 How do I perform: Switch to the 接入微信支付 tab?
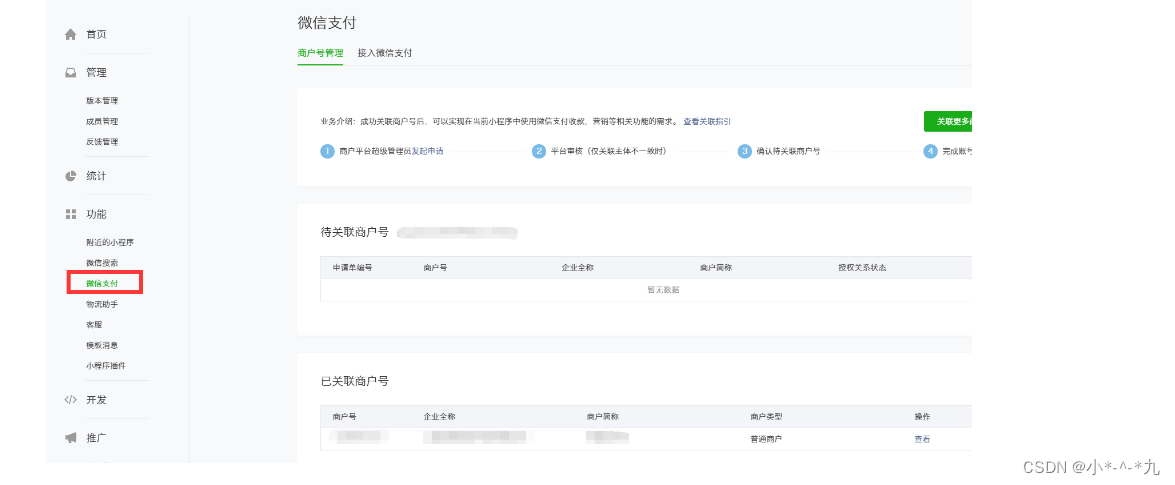click(x=384, y=53)
